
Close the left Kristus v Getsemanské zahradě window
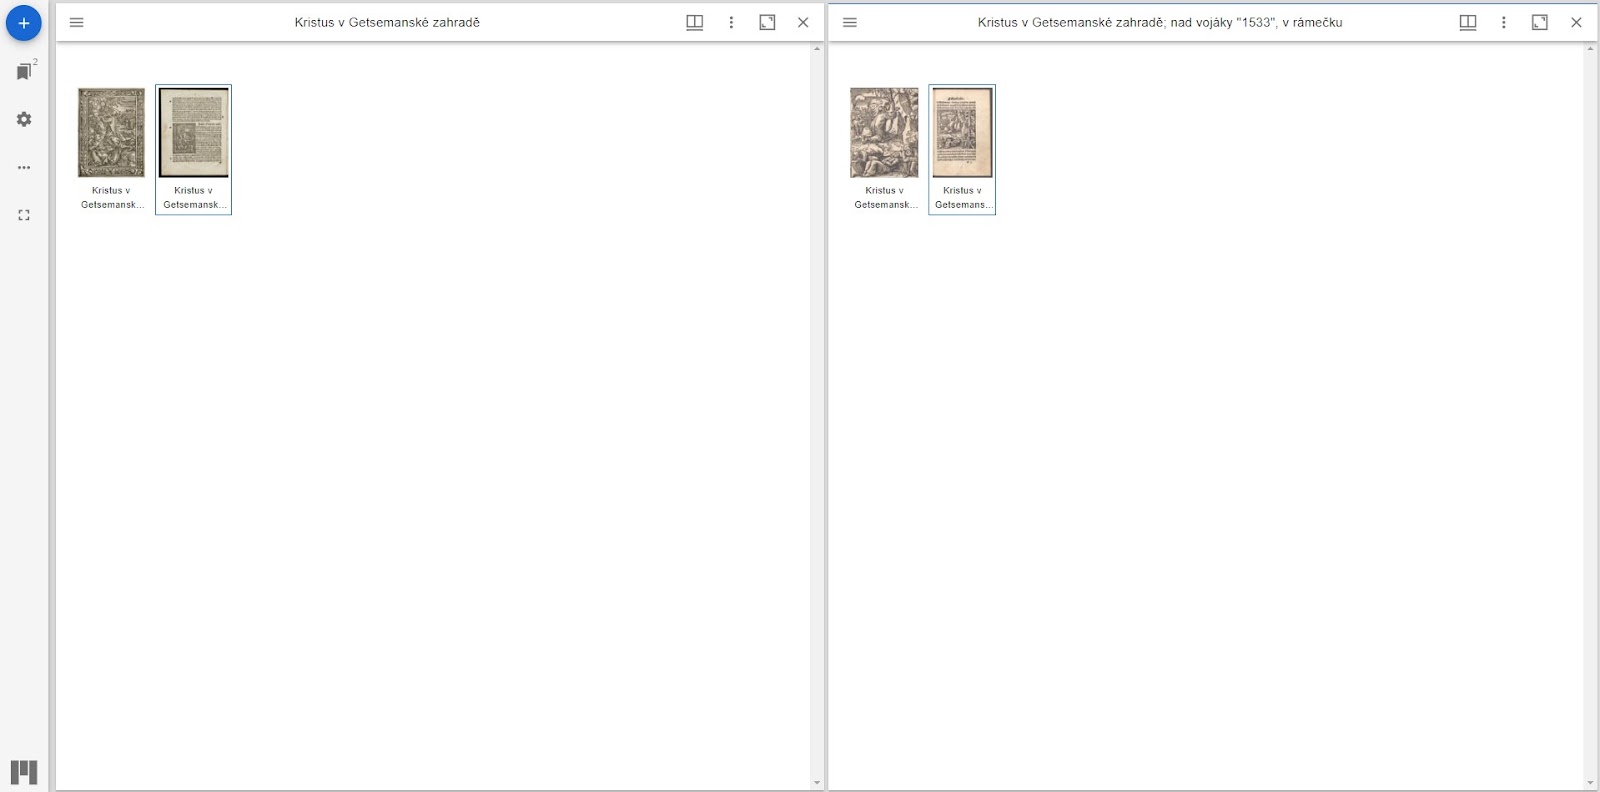[803, 22]
